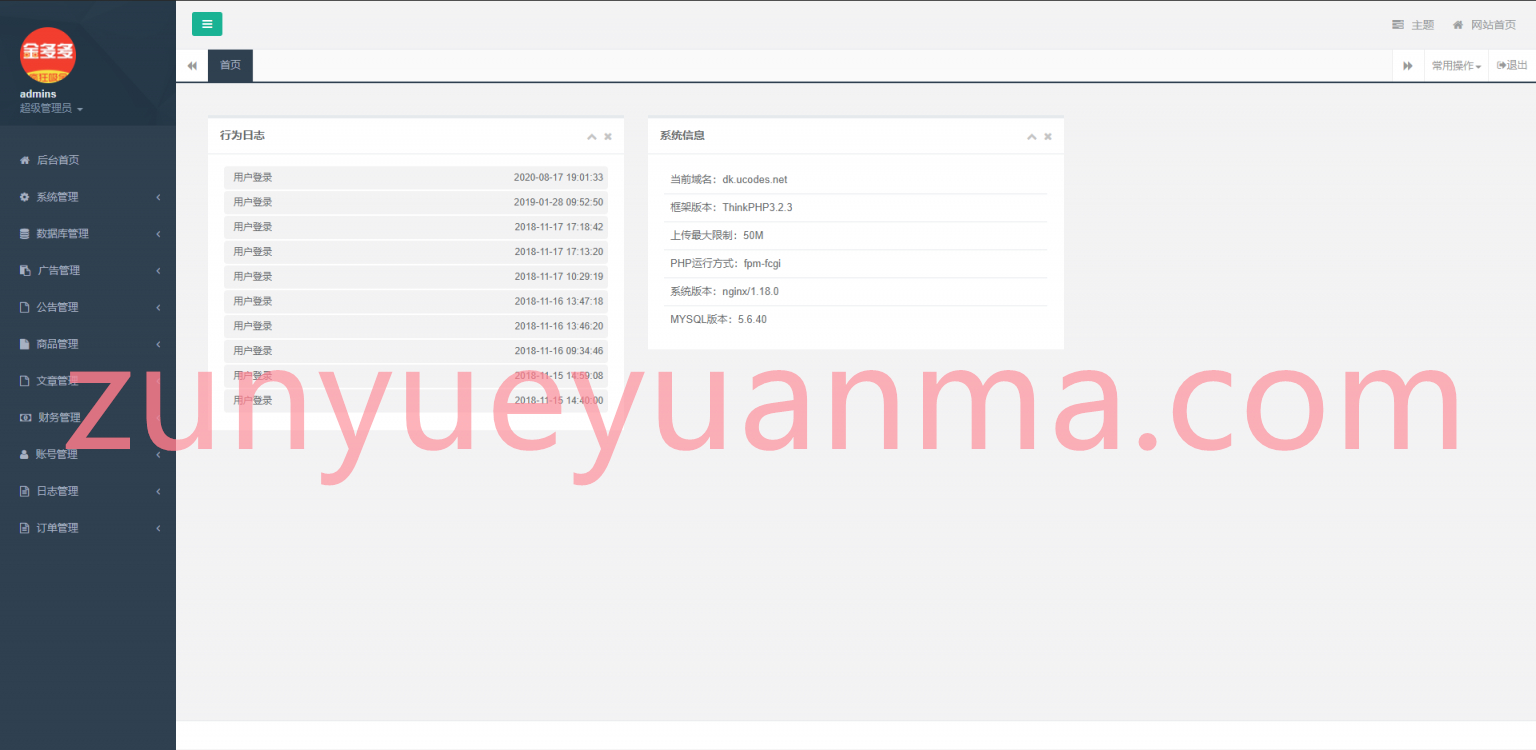Expand the 日志管理 chevron arrow
Viewport: 1536px width, 750px height.
coord(158,491)
